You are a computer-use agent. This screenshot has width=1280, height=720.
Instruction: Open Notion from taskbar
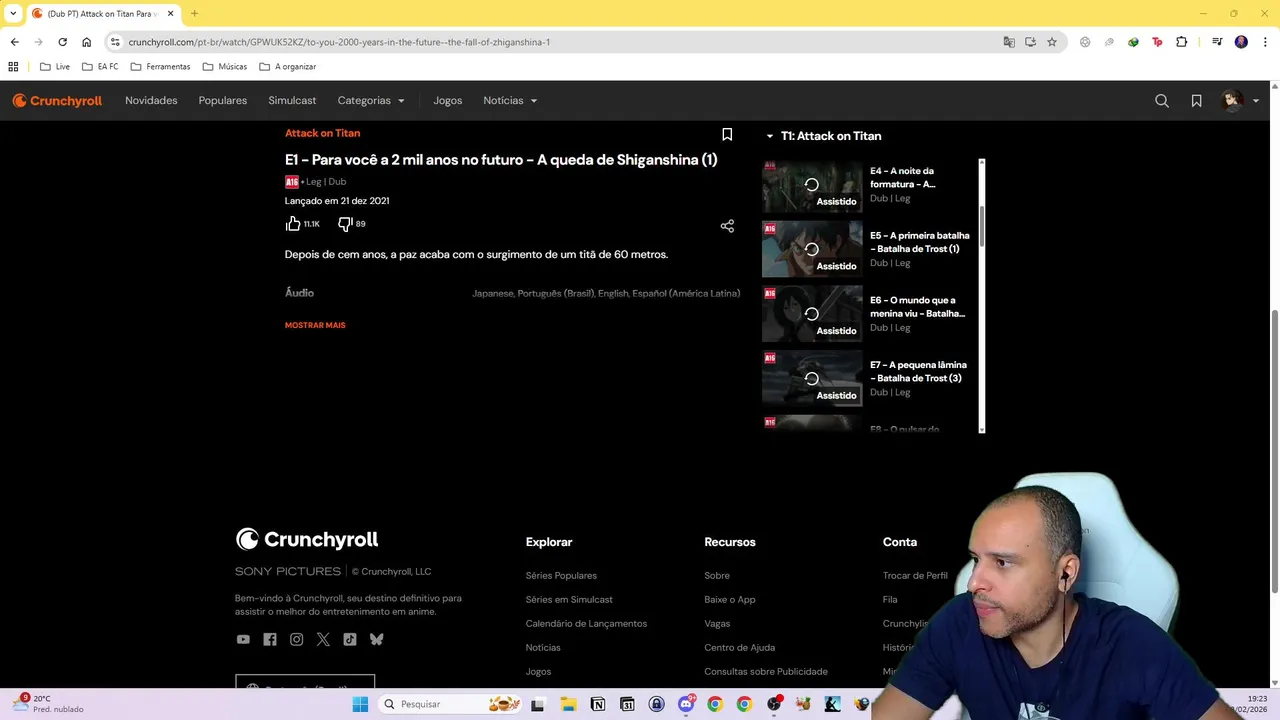click(x=598, y=704)
